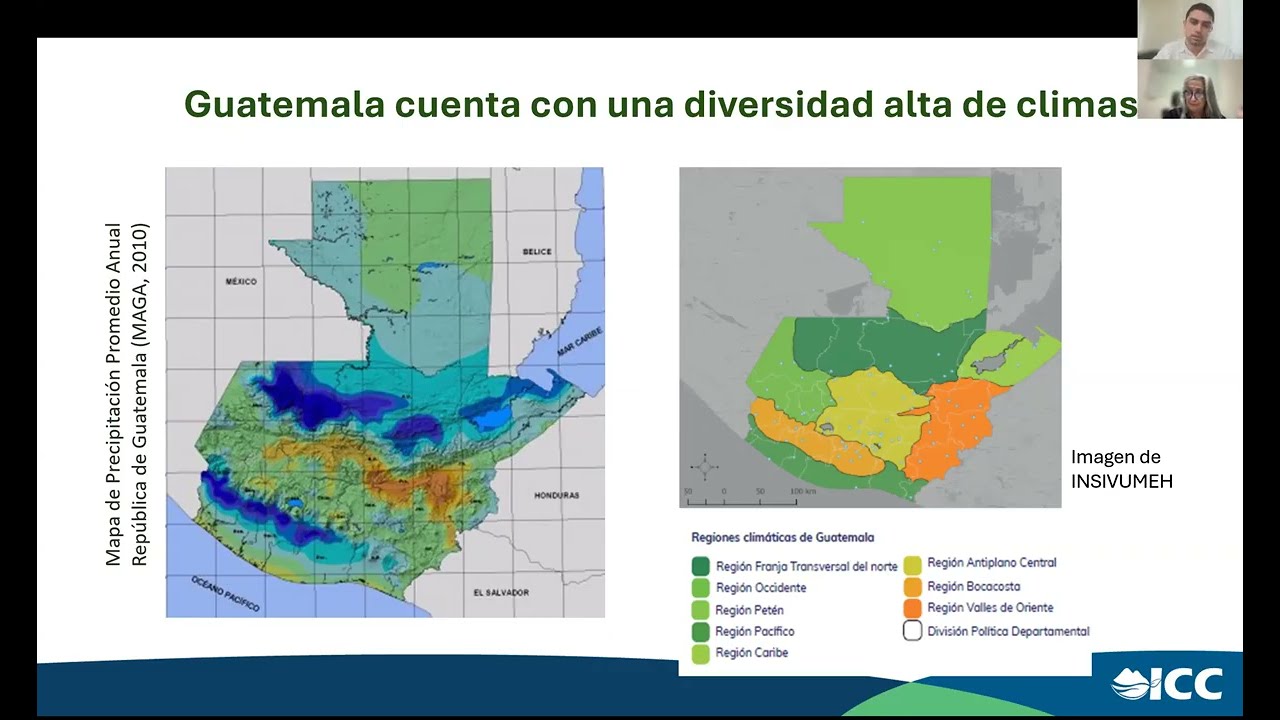
Task: Click the 'OCEANO PACIFICO' label on the map
Action: (x=224, y=595)
